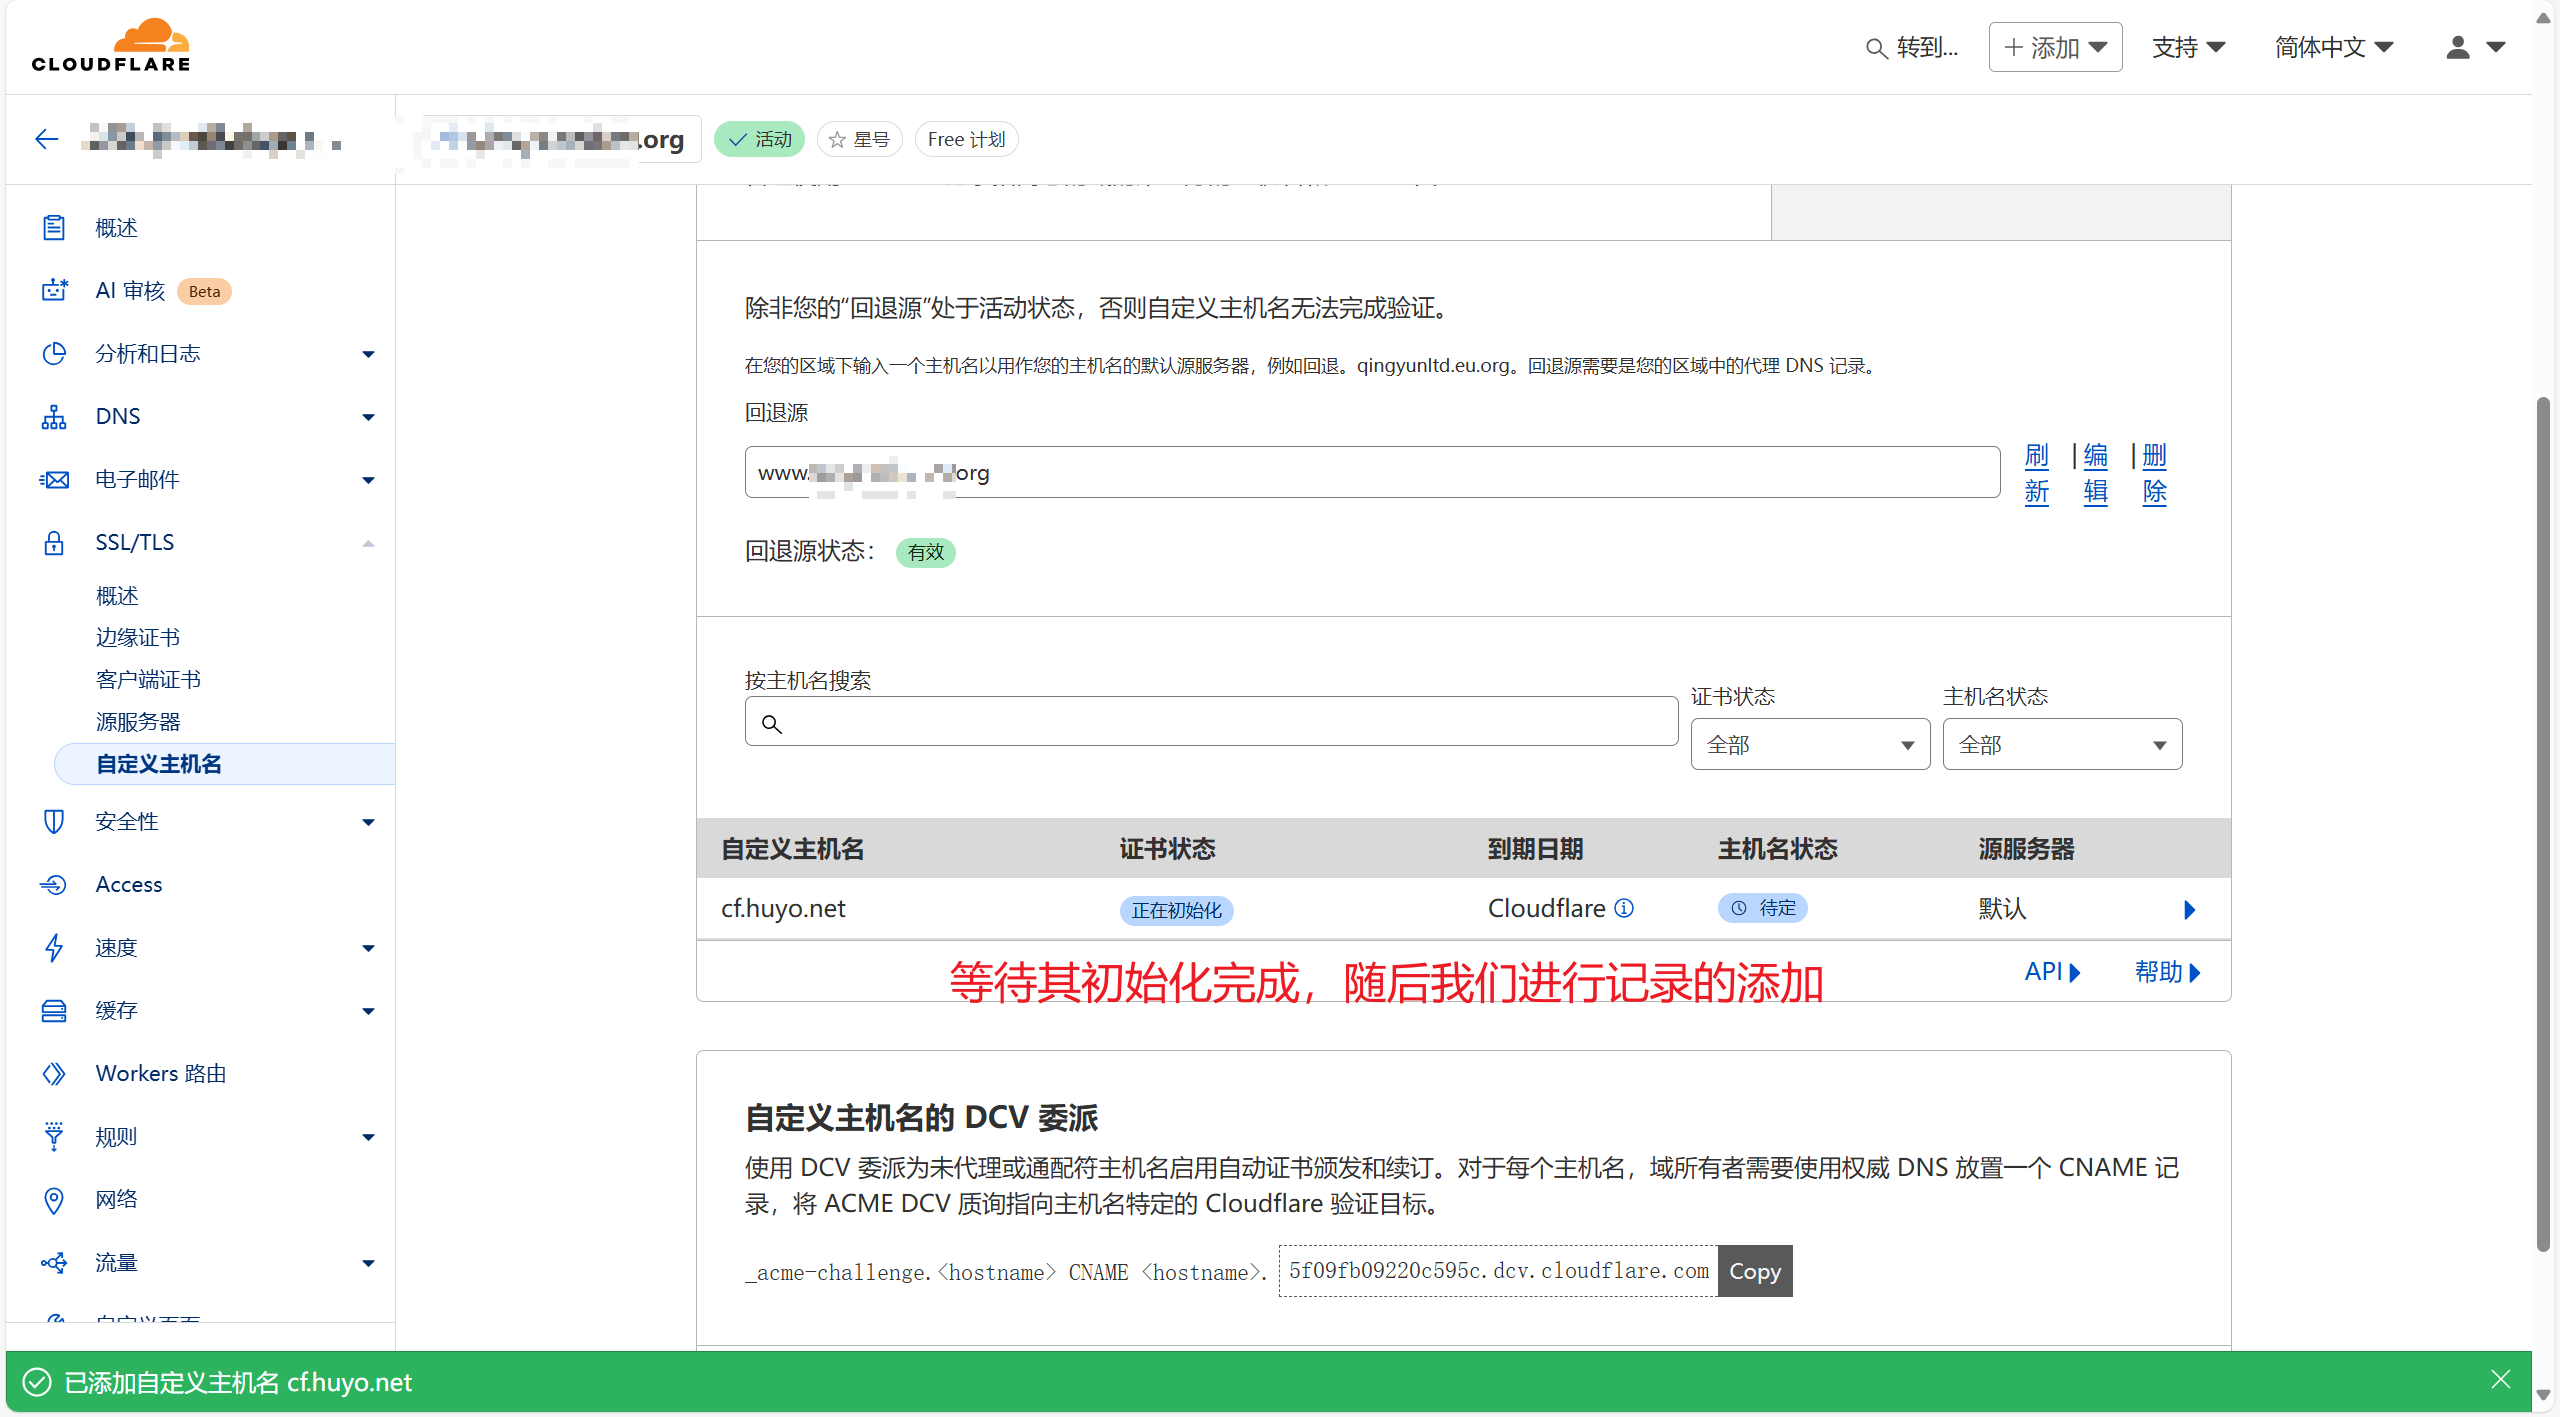Click the success checkmark icon in banner
Viewport: 2560px width, 1417px height.
37,1382
